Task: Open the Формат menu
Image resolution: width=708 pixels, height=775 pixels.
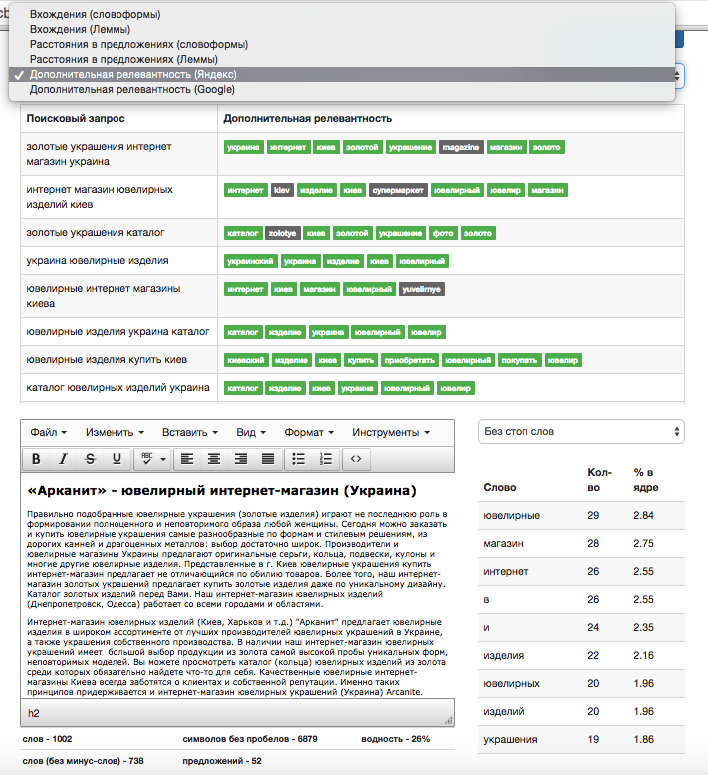Action: coord(309,432)
